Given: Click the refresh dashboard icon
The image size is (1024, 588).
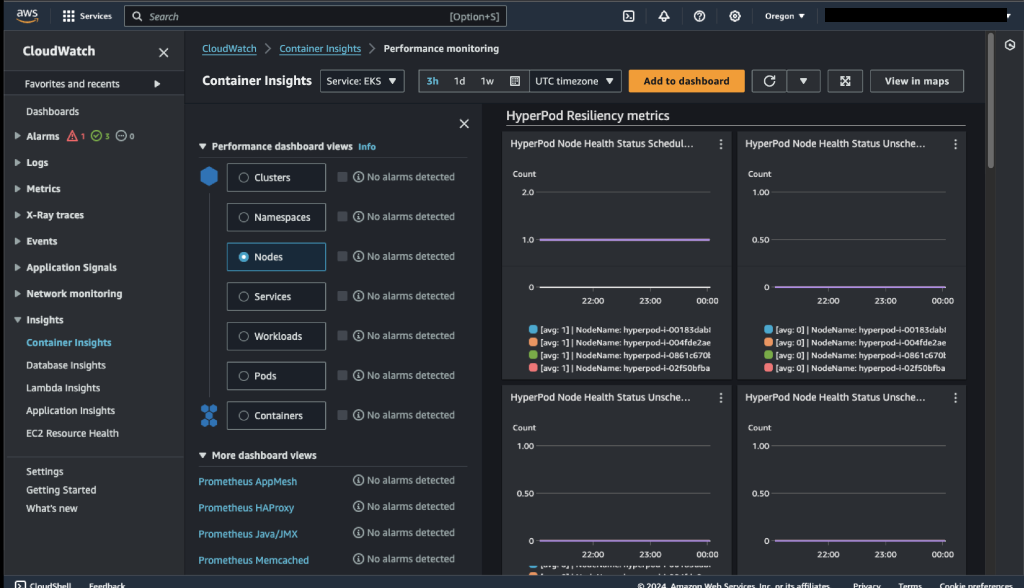Looking at the screenshot, I should click(769, 81).
